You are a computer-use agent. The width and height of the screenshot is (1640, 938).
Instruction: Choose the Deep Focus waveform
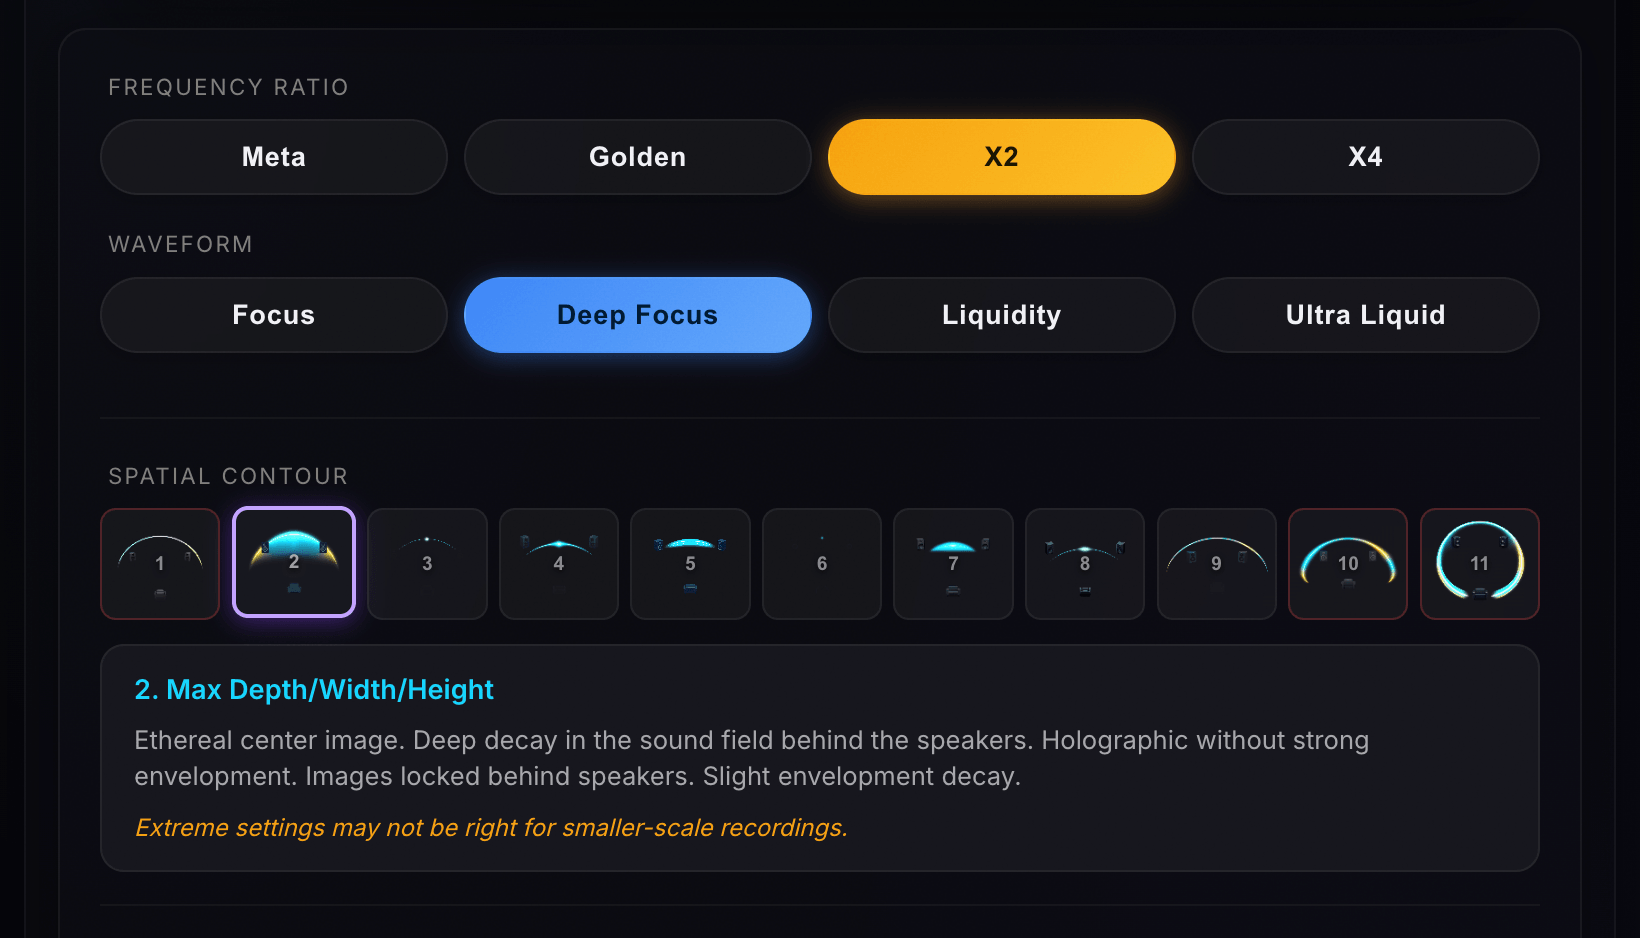tap(638, 315)
